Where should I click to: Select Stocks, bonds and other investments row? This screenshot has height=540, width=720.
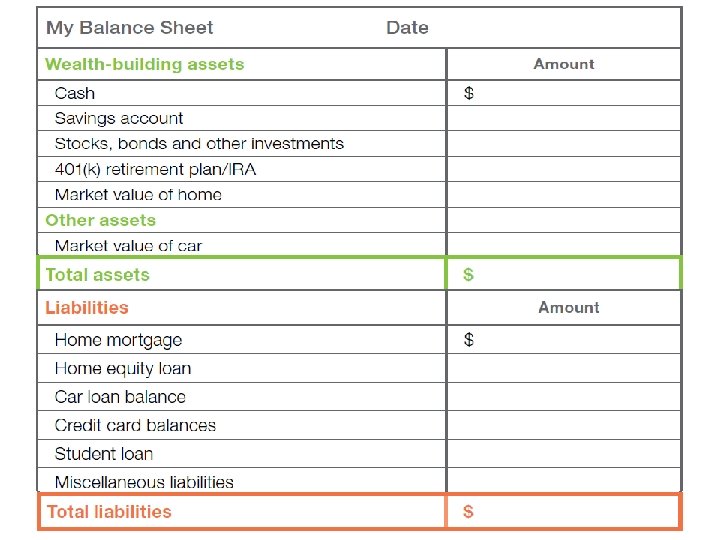click(x=199, y=144)
